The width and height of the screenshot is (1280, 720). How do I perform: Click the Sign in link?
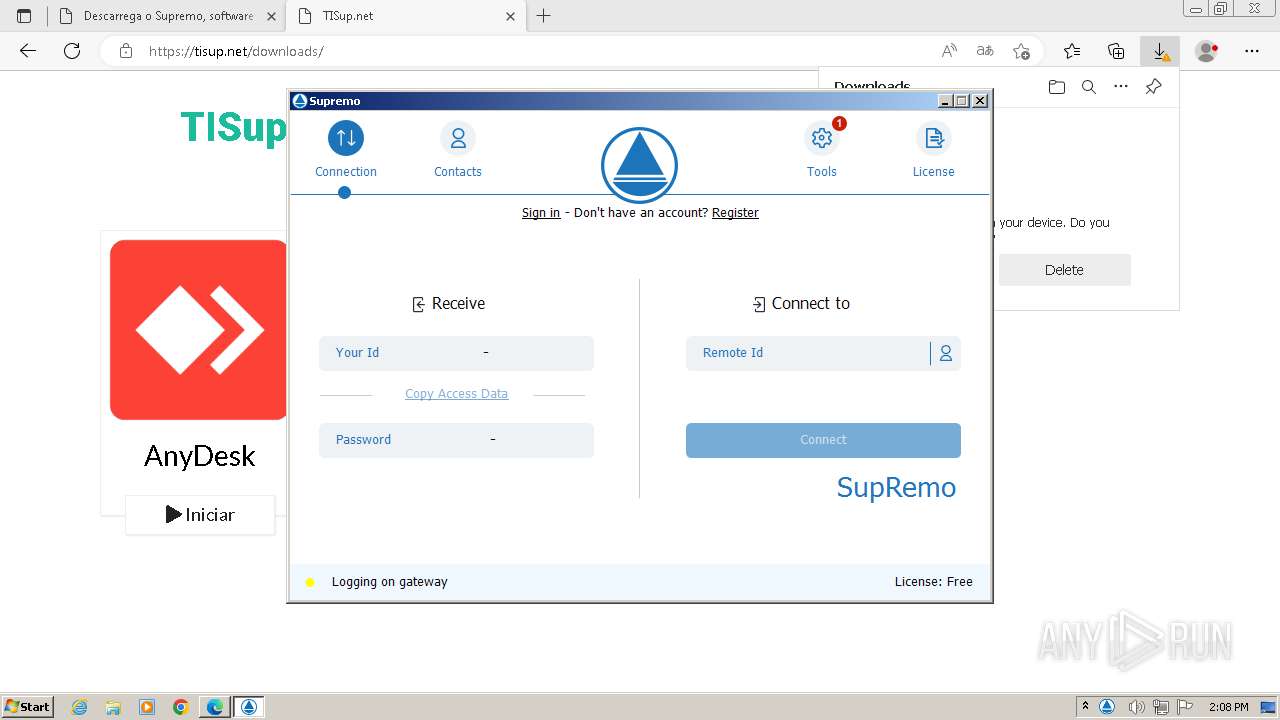(541, 213)
